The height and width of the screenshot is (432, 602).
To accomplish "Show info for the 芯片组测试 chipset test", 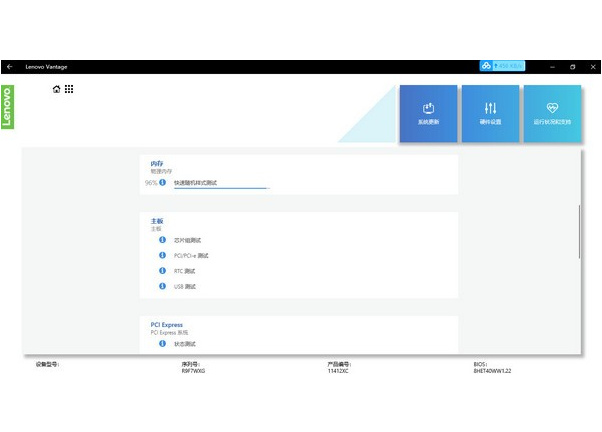I will (162, 240).
